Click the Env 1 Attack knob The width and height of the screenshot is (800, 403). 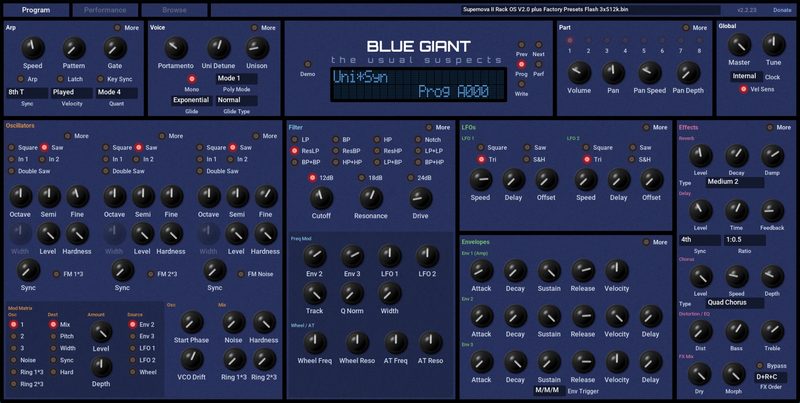point(481,271)
